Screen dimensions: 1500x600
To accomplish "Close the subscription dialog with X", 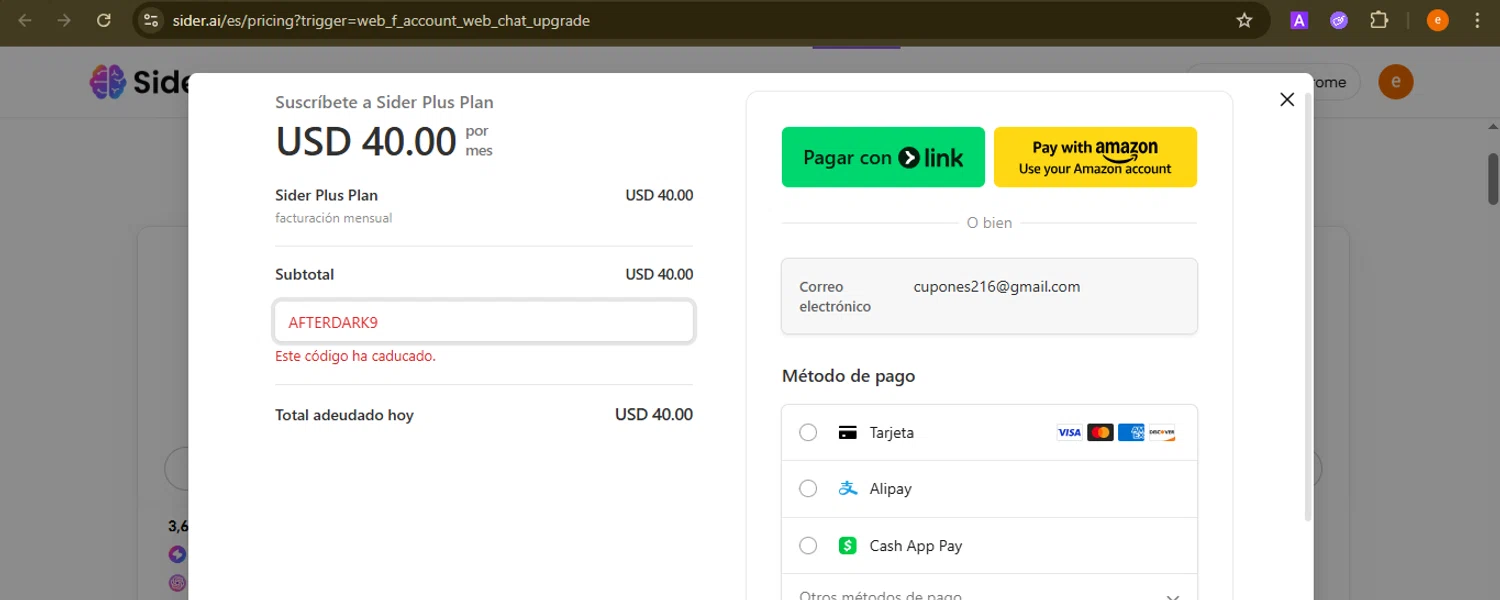I will (1287, 99).
